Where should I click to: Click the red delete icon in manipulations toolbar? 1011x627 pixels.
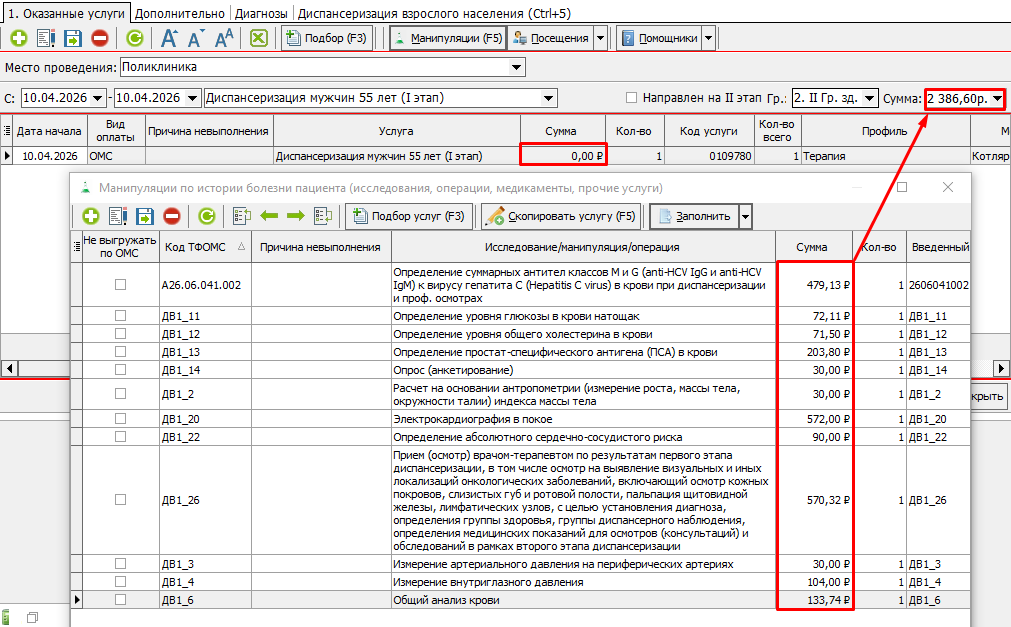[172, 216]
